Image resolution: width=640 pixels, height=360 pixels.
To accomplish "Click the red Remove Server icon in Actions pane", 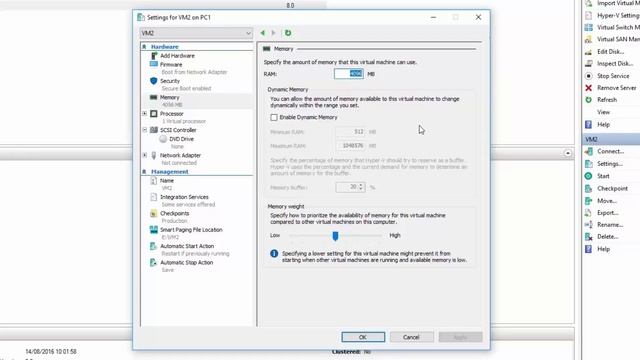I will click(588, 88).
